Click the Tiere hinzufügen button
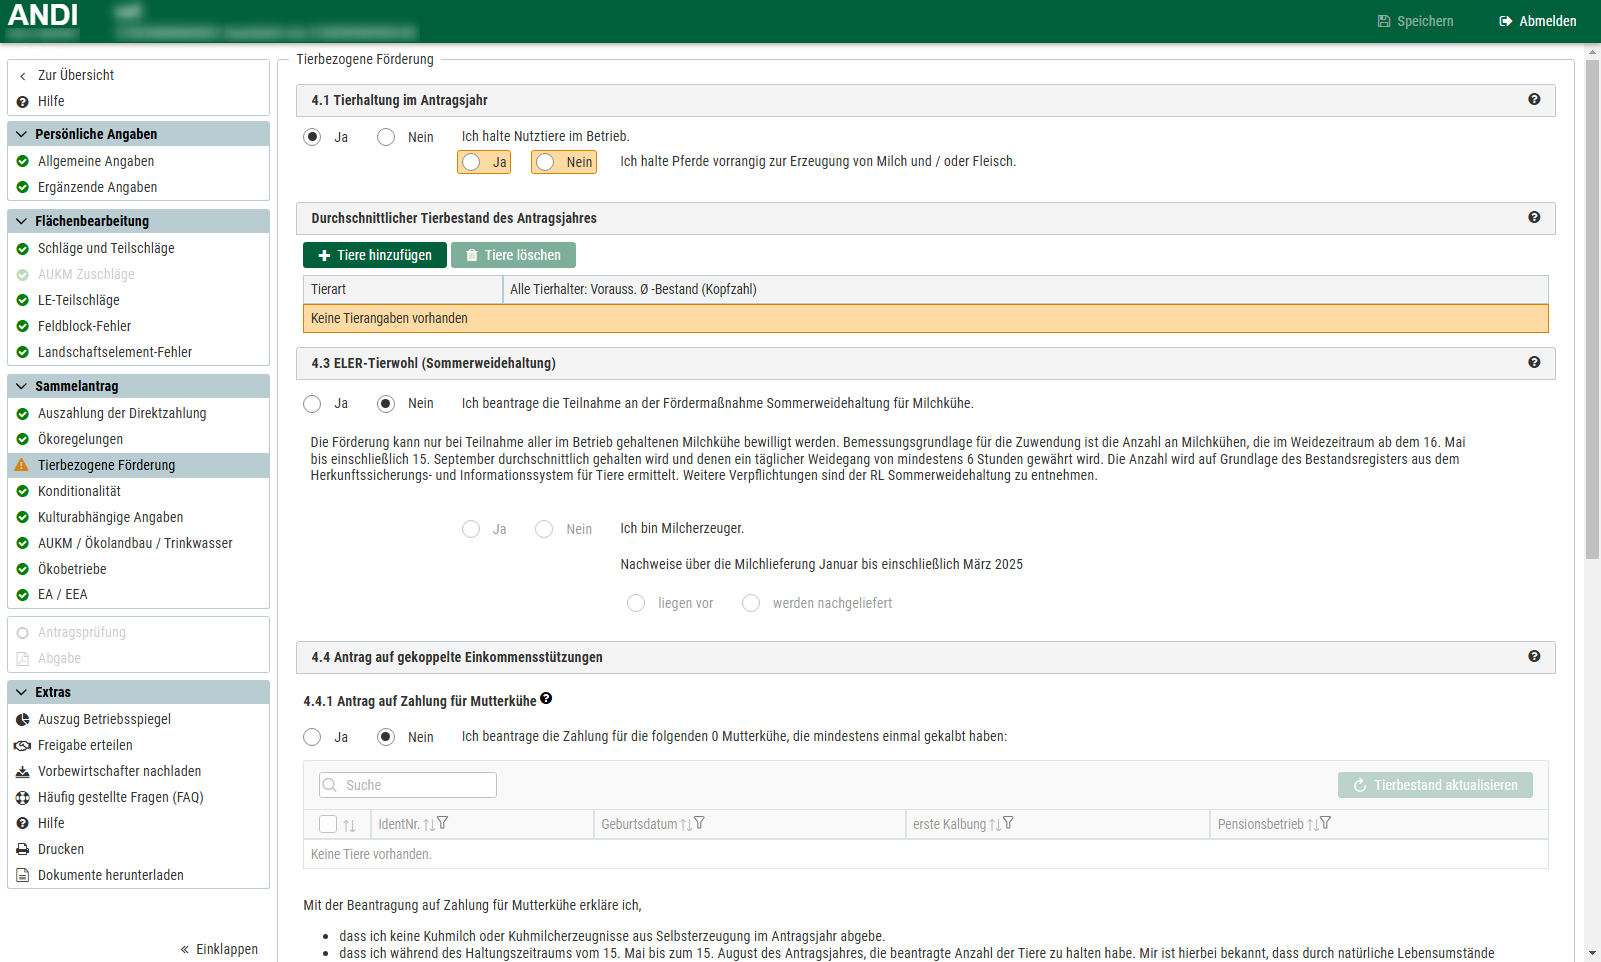The width and height of the screenshot is (1601, 962). tap(374, 255)
